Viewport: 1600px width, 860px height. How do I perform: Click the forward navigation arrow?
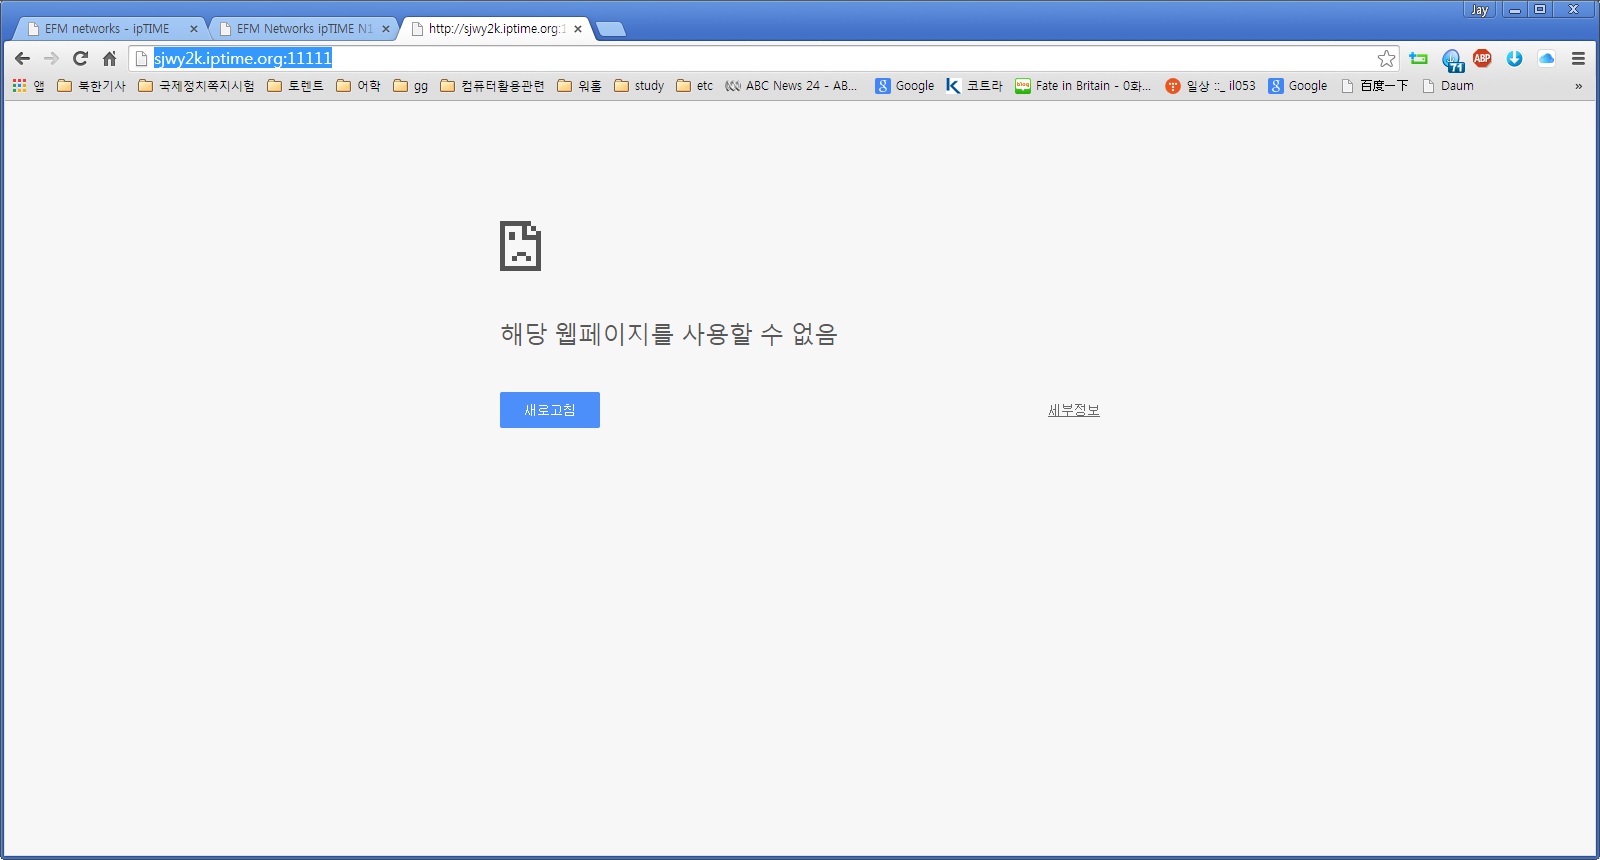pyautogui.click(x=51, y=58)
